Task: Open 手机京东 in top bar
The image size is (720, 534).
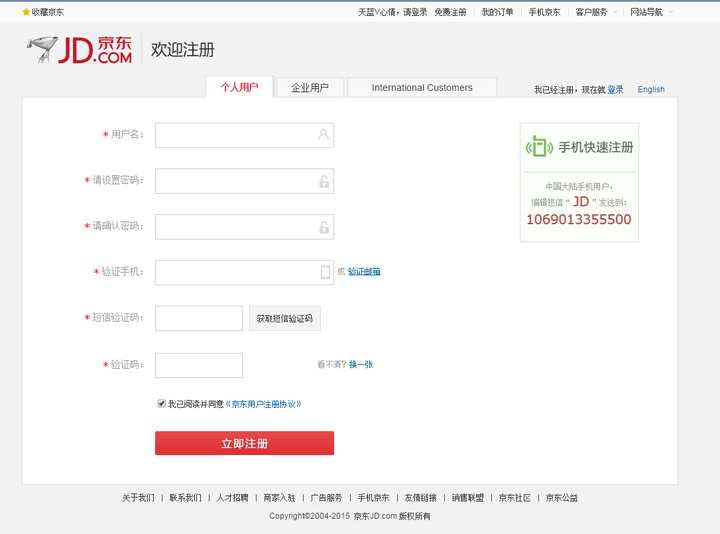Action: [x=545, y=12]
